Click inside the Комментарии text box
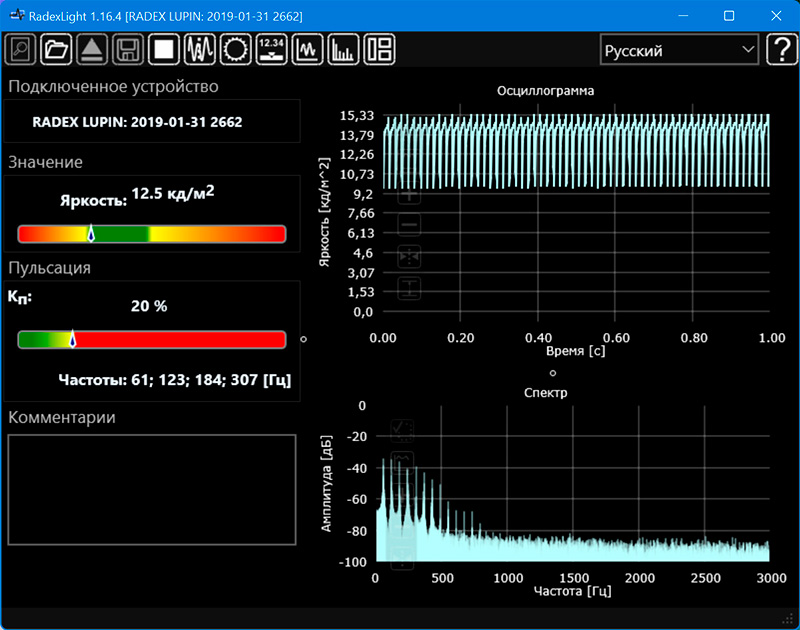800x630 pixels. pos(152,489)
